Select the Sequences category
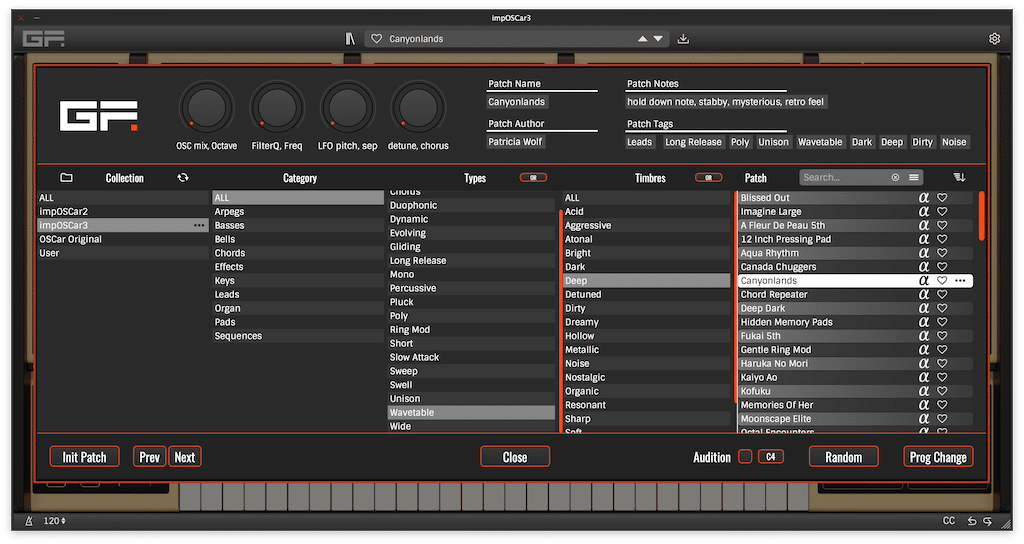 [297, 336]
